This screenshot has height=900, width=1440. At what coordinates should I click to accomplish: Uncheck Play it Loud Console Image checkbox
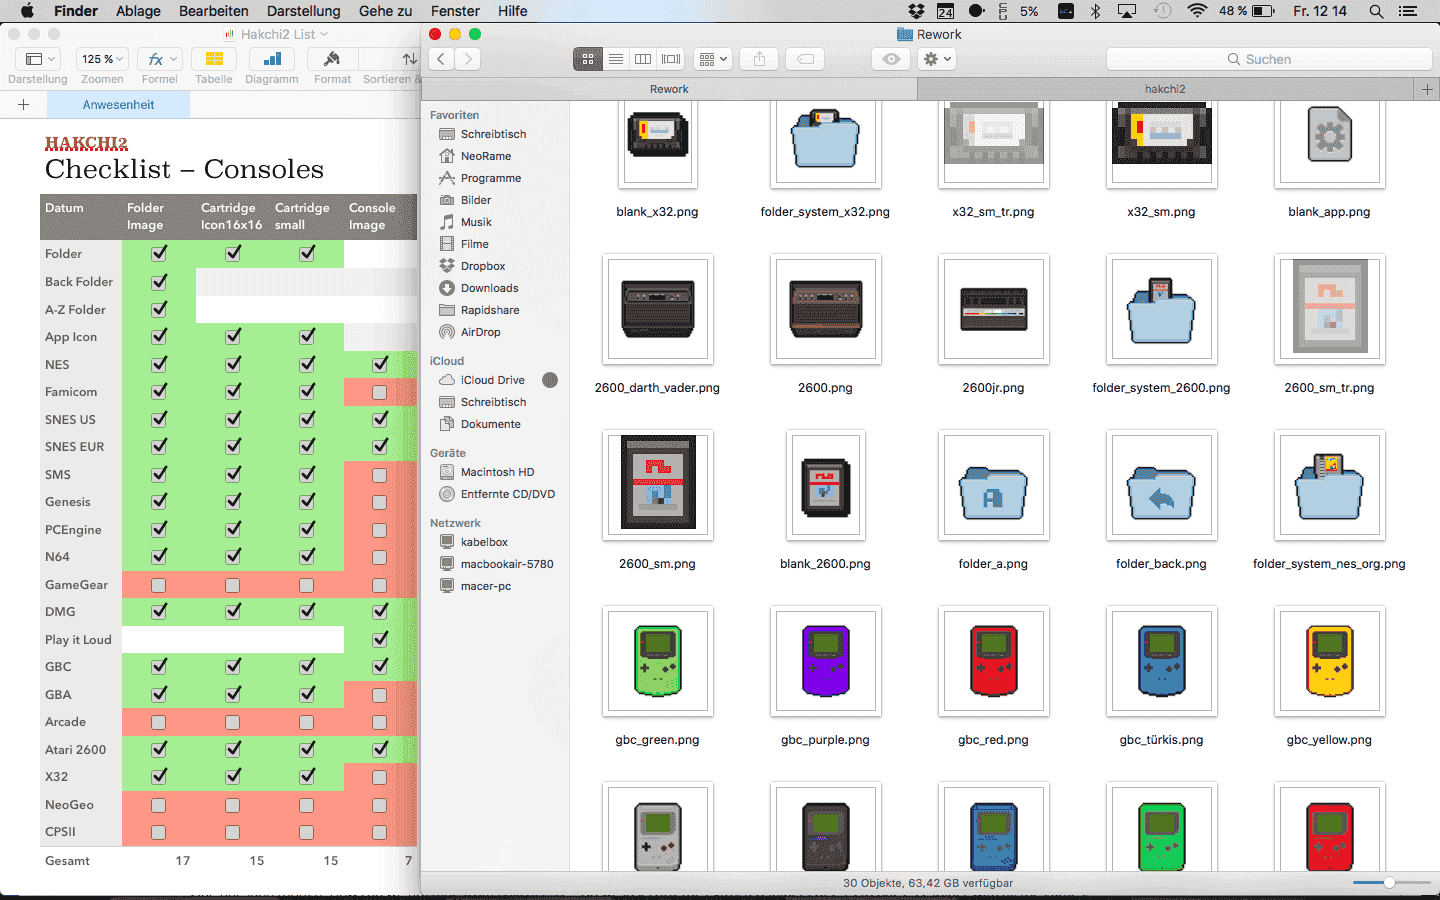point(380,640)
